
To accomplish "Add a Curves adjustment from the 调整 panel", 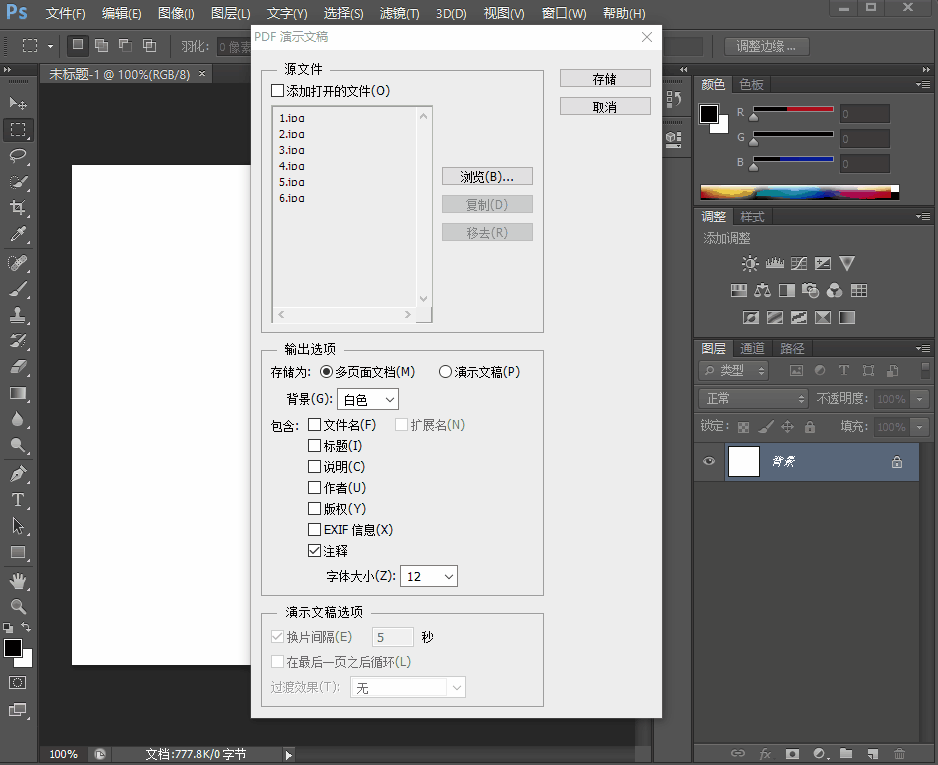I will click(799, 263).
